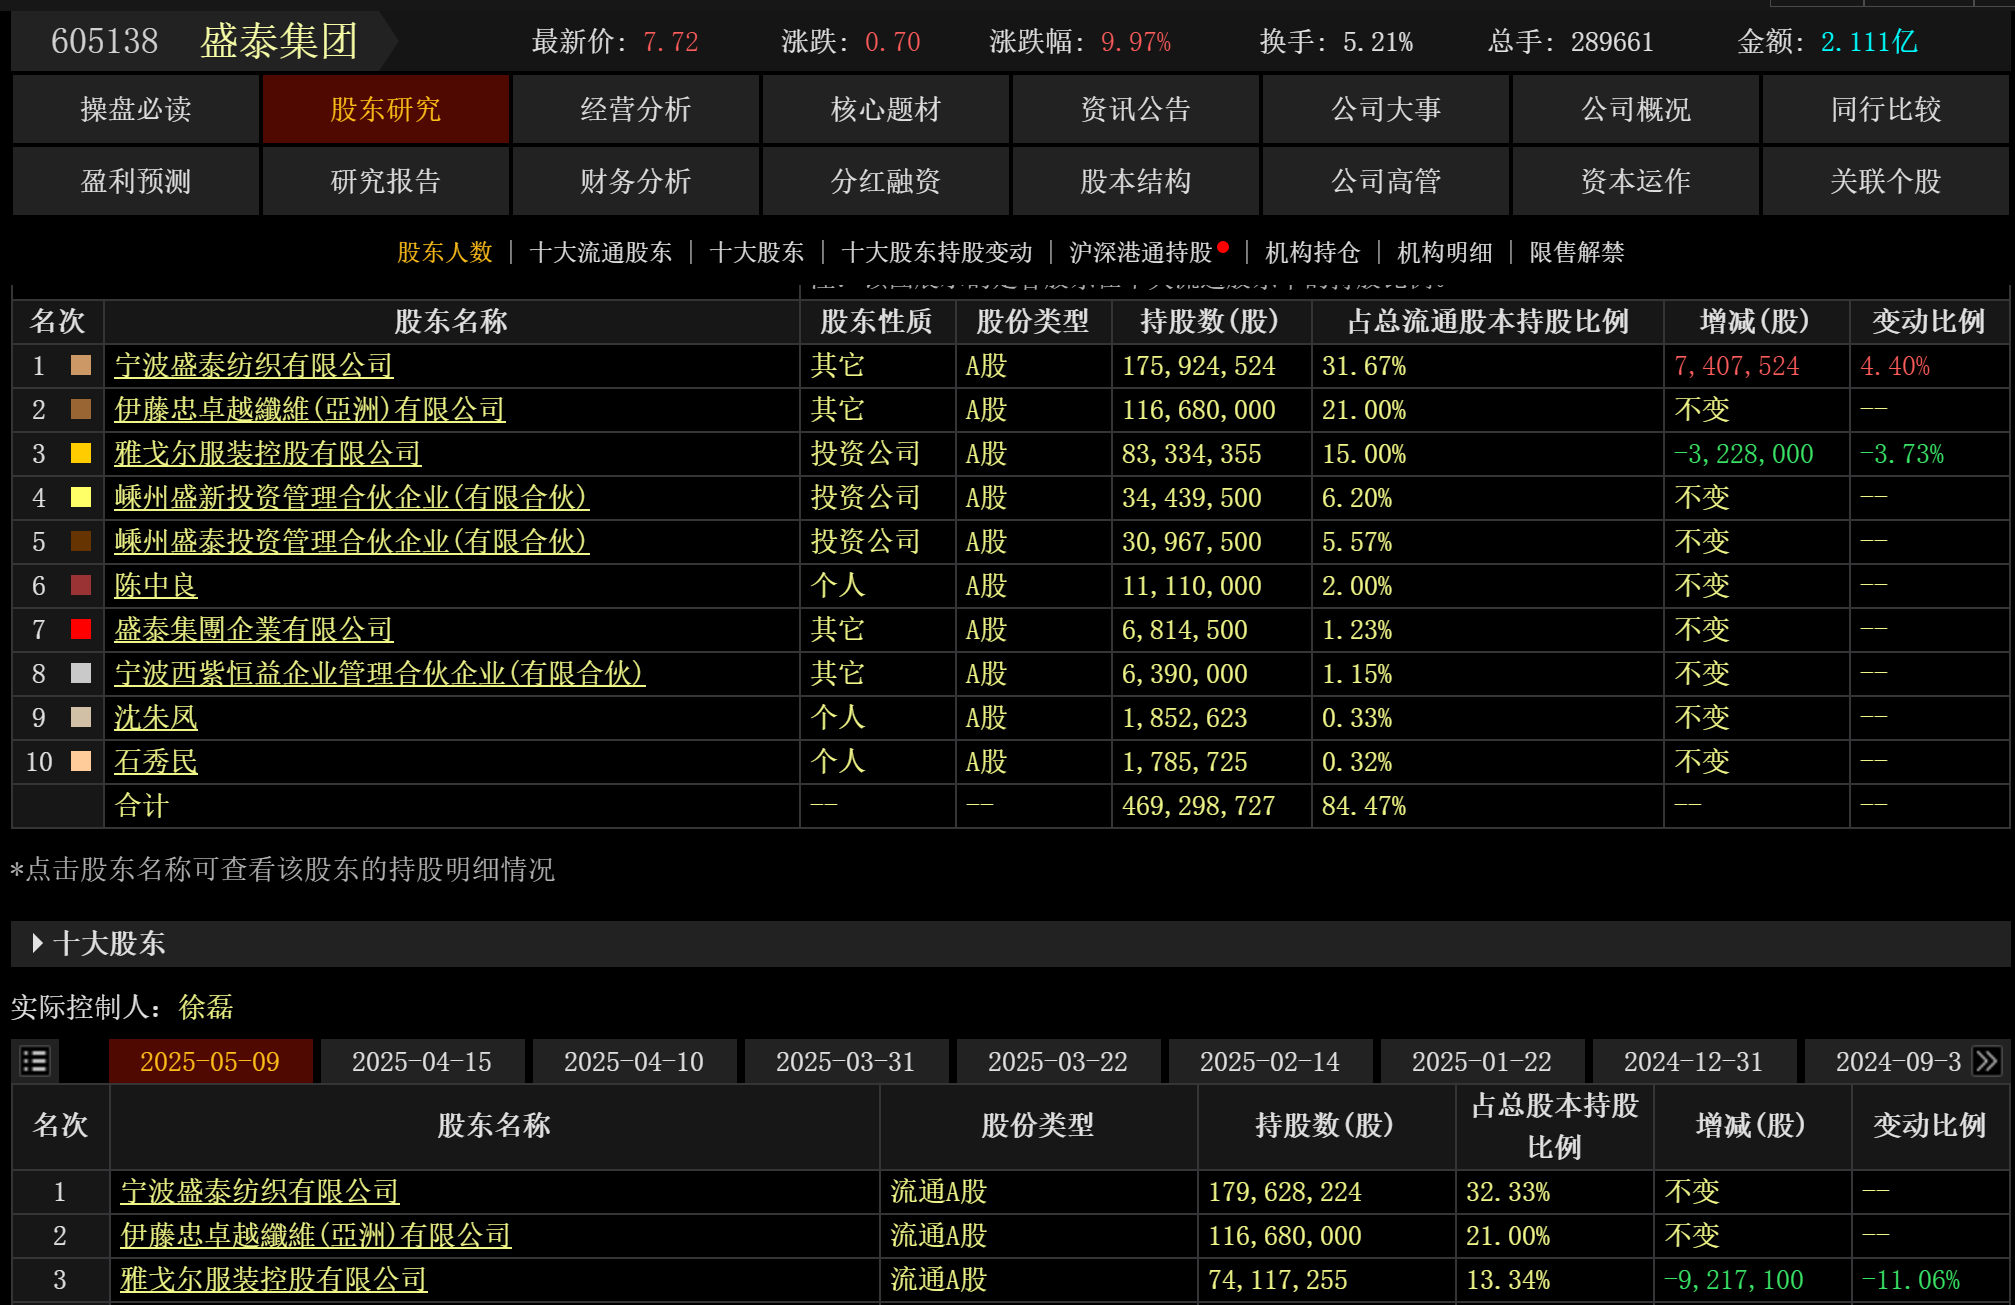The image size is (2015, 1305).
Task: Jump to 限售解禁 section
Action: tap(1577, 252)
